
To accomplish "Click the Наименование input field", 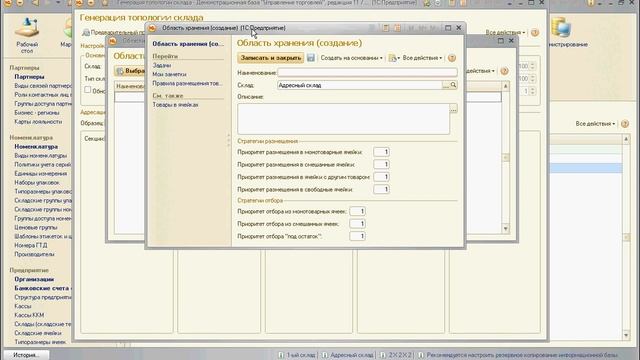I will [367, 73].
